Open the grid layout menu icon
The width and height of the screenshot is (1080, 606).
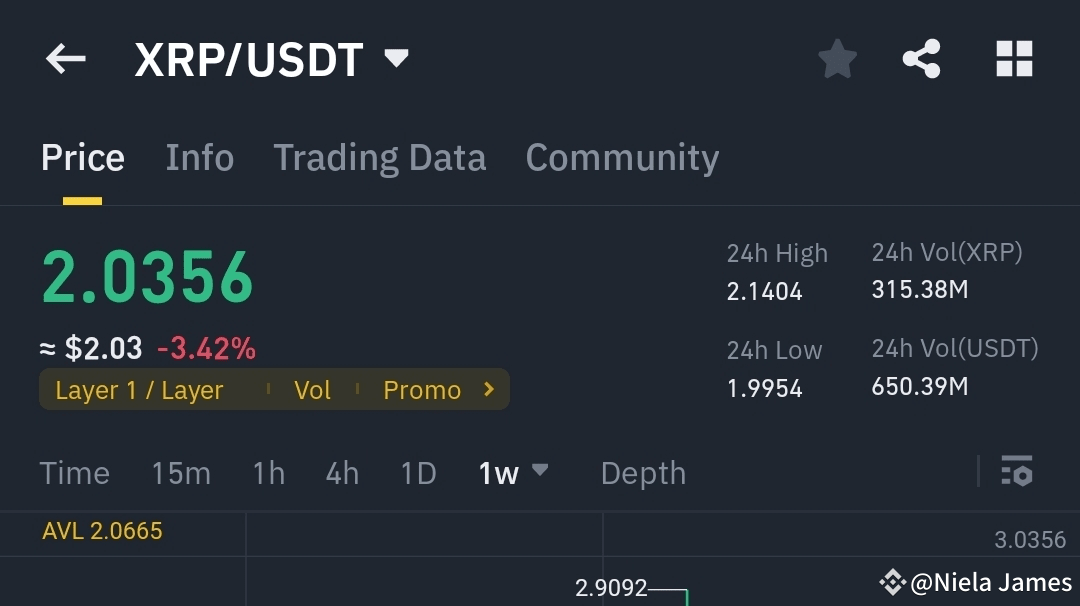[x=1014, y=58]
